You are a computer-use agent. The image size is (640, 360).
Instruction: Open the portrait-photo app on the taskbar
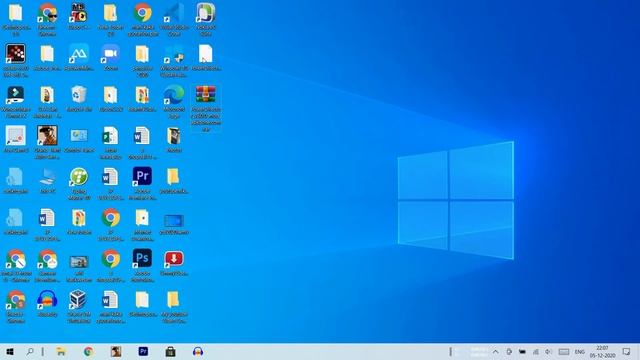pyautogui.click(x=116, y=351)
